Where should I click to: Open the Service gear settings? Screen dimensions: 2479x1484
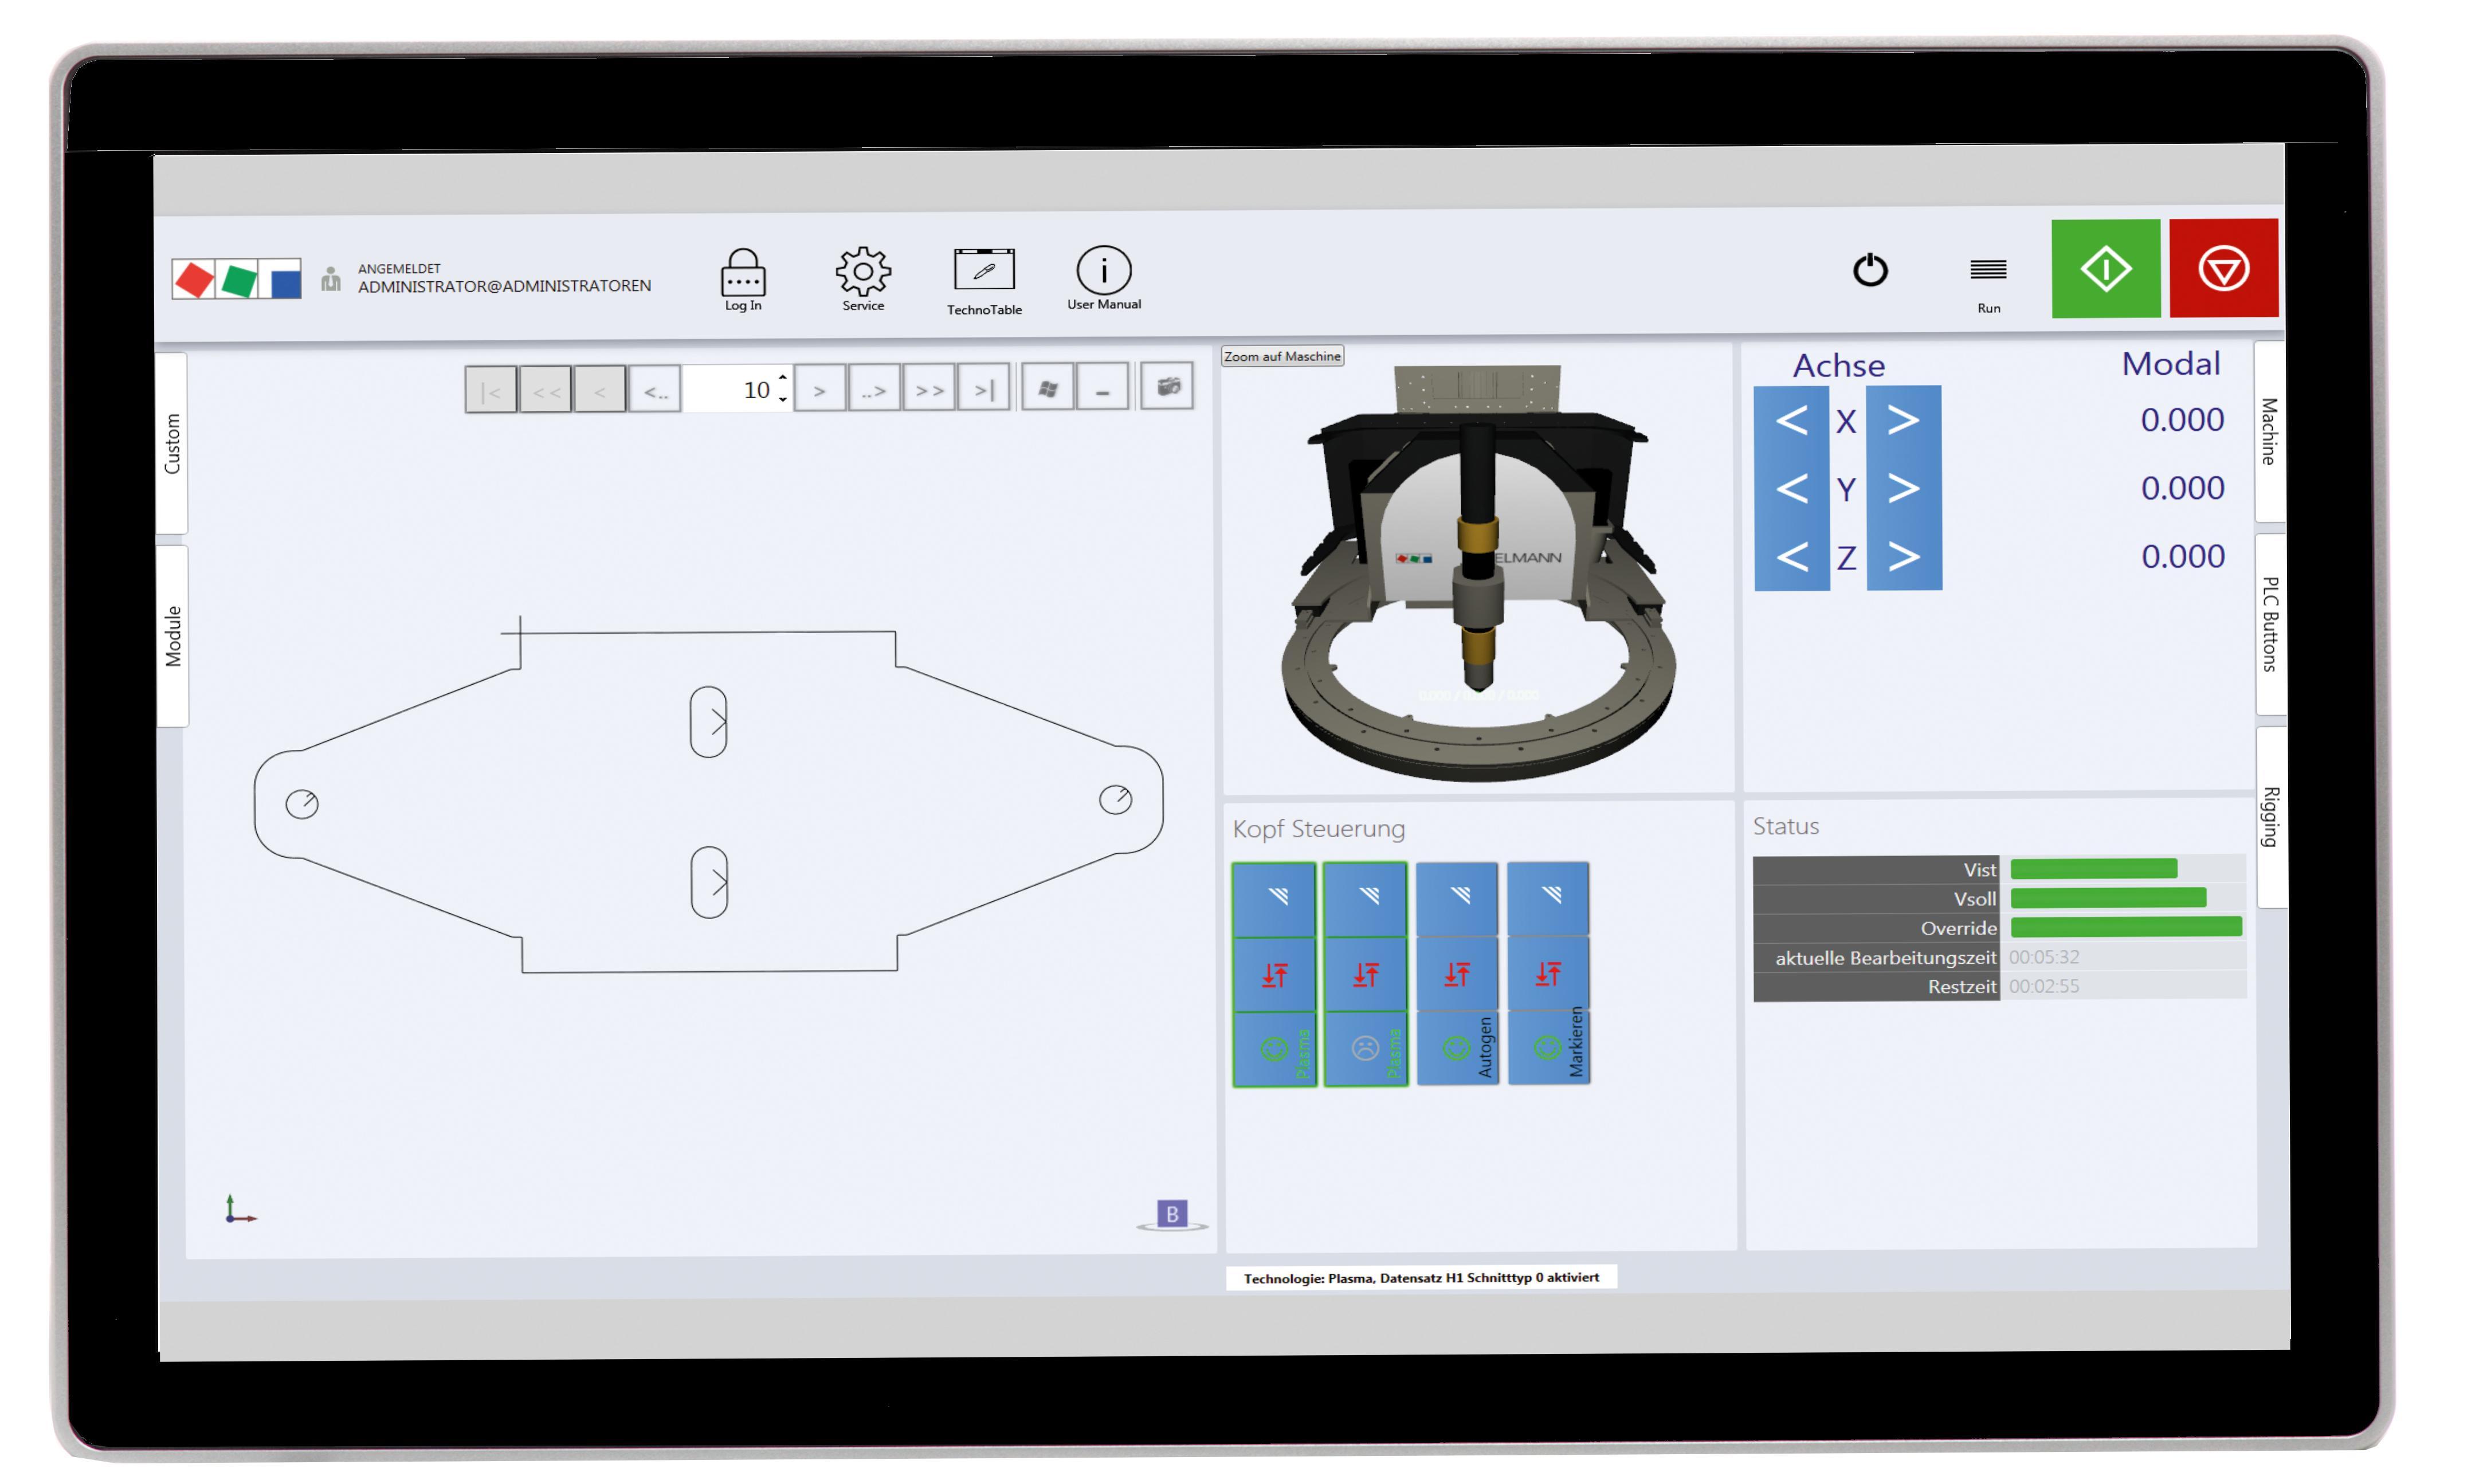(862, 271)
